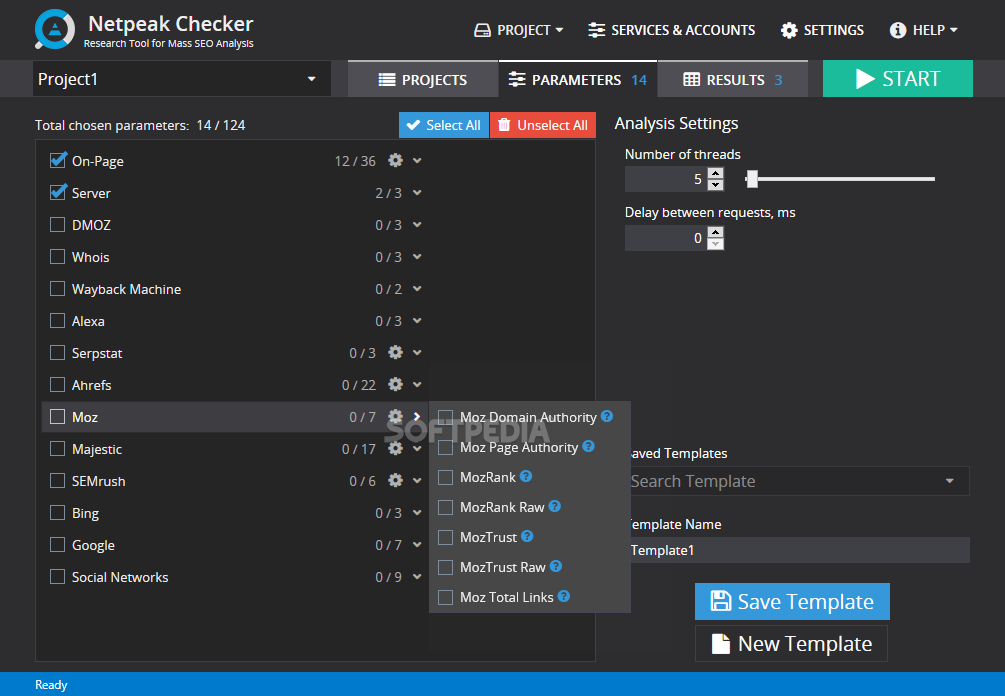Enable the DMOZ checkbox
Image resolution: width=1005 pixels, height=696 pixels.
click(x=58, y=224)
